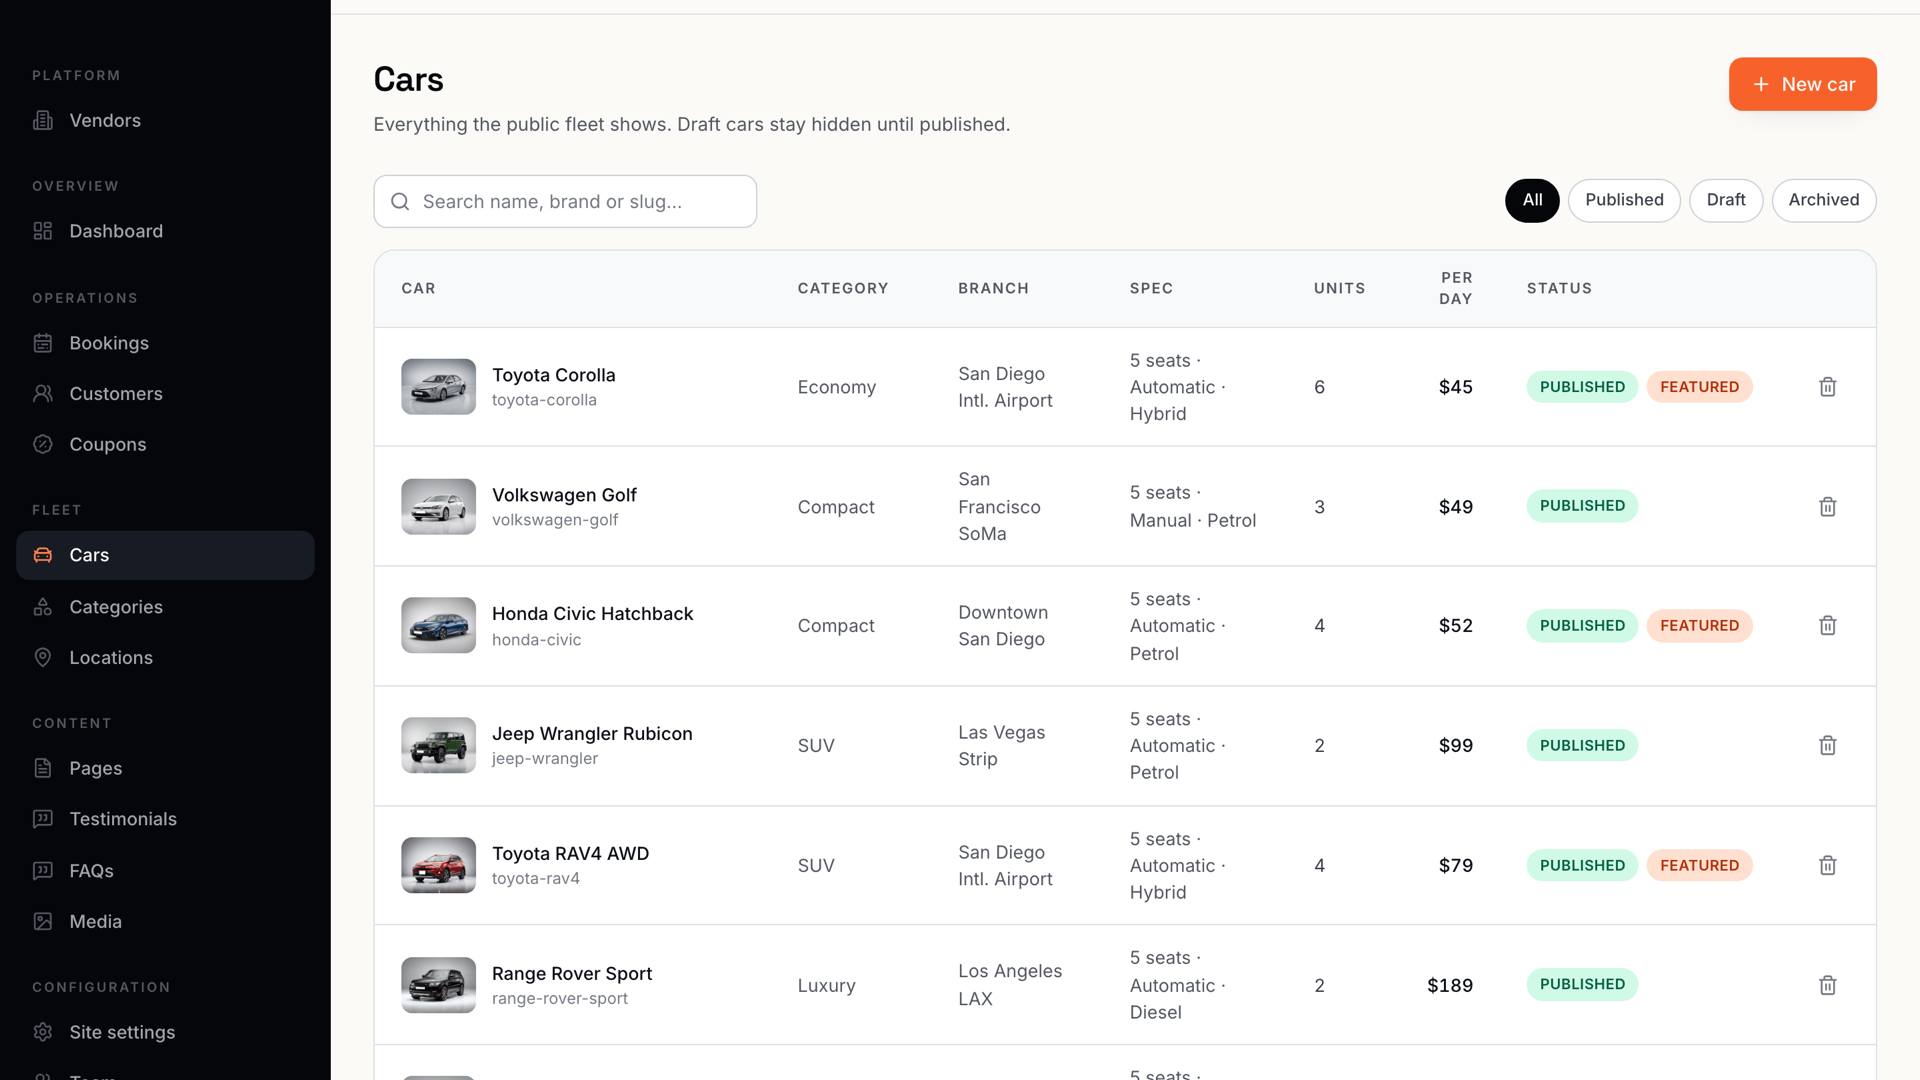Click trash icon for Volkswagen Golf
The width and height of the screenshot is (1920, 1080).
1827,507
